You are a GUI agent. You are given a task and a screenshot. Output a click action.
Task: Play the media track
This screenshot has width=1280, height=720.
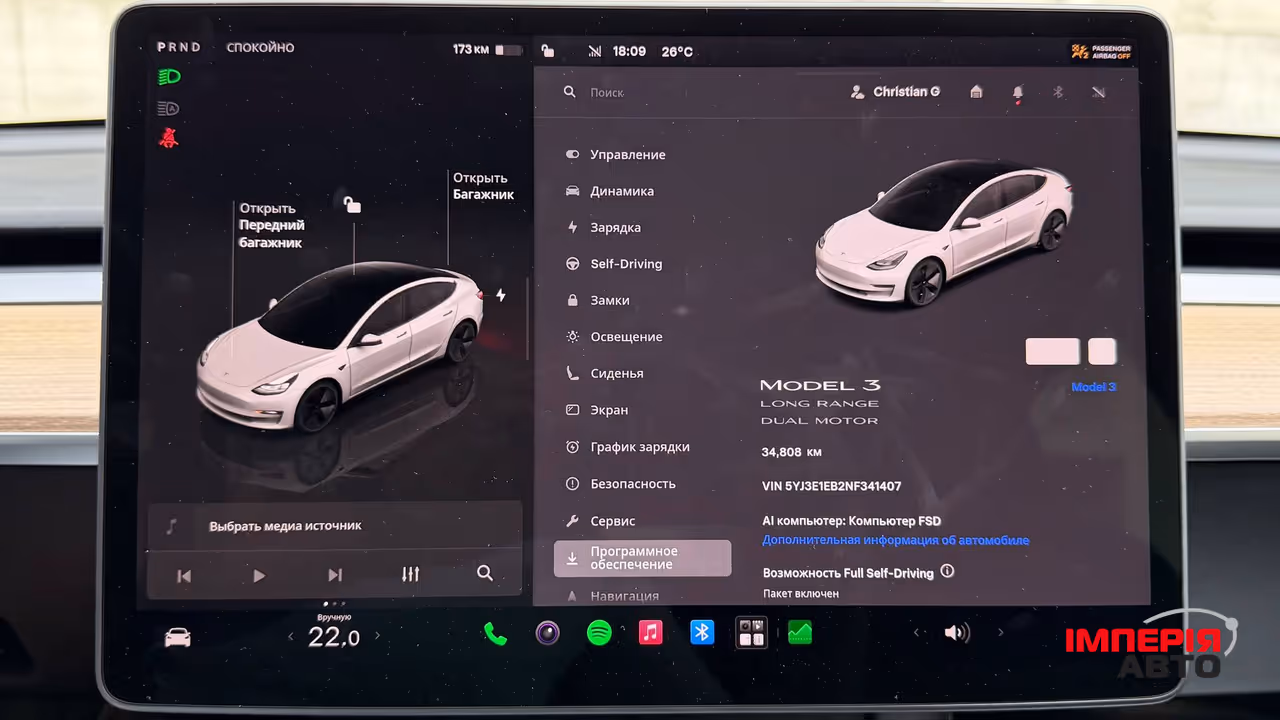(x=259, y=575)
